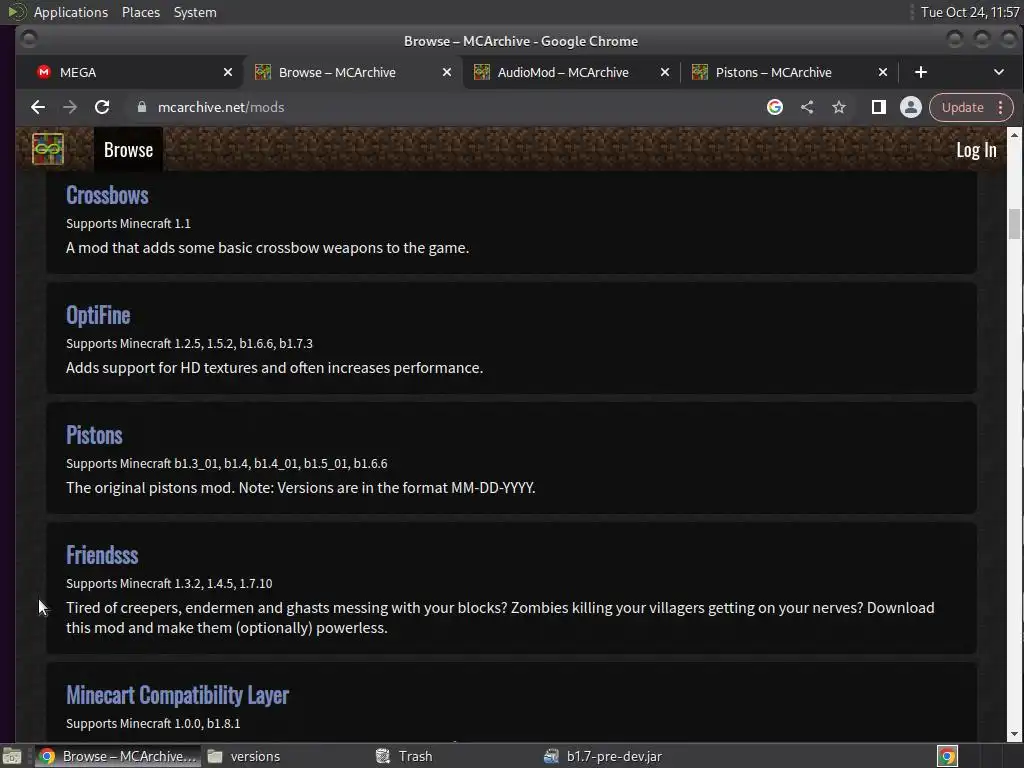Open the Crossbows mod page
1024x768 pixels.
point(107,195)
